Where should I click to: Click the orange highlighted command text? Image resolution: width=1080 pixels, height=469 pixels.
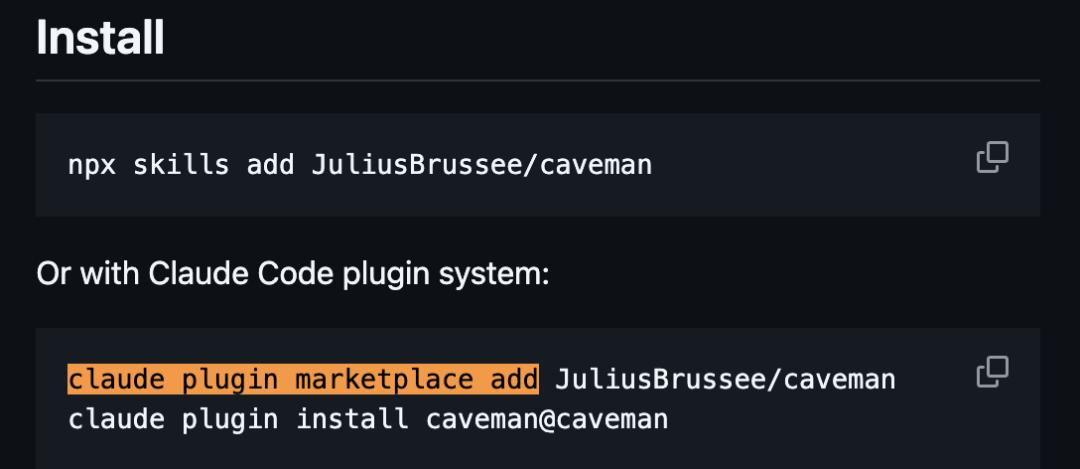click(x=302, y=380)
